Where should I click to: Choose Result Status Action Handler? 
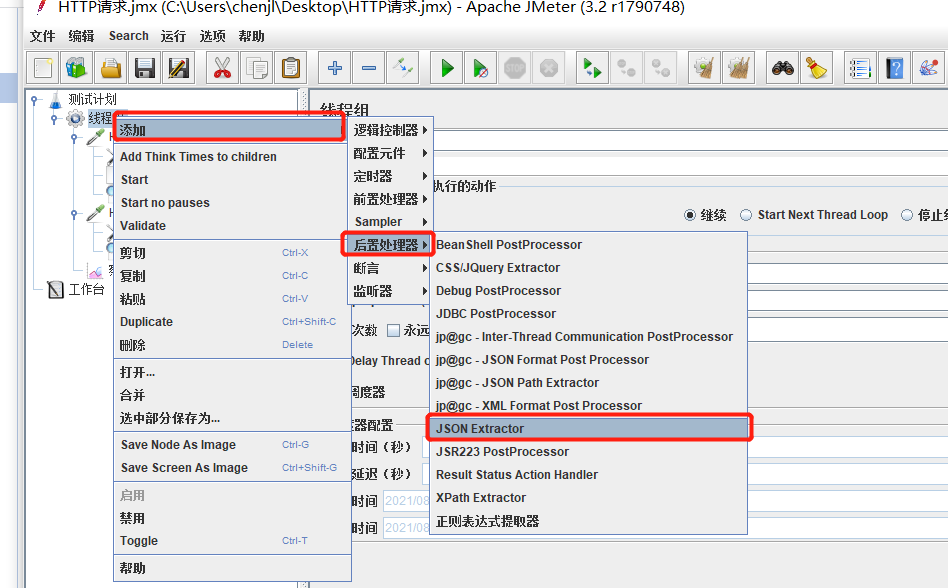(589, 474)
